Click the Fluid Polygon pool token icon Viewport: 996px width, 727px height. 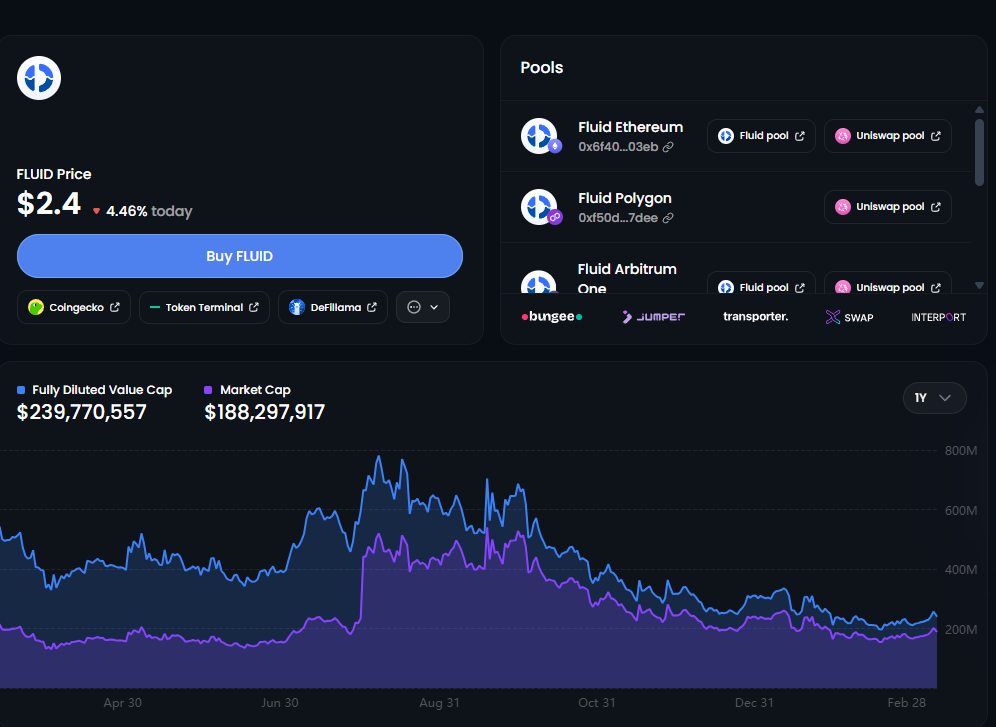pyautogui.click(x=539, y=207)
